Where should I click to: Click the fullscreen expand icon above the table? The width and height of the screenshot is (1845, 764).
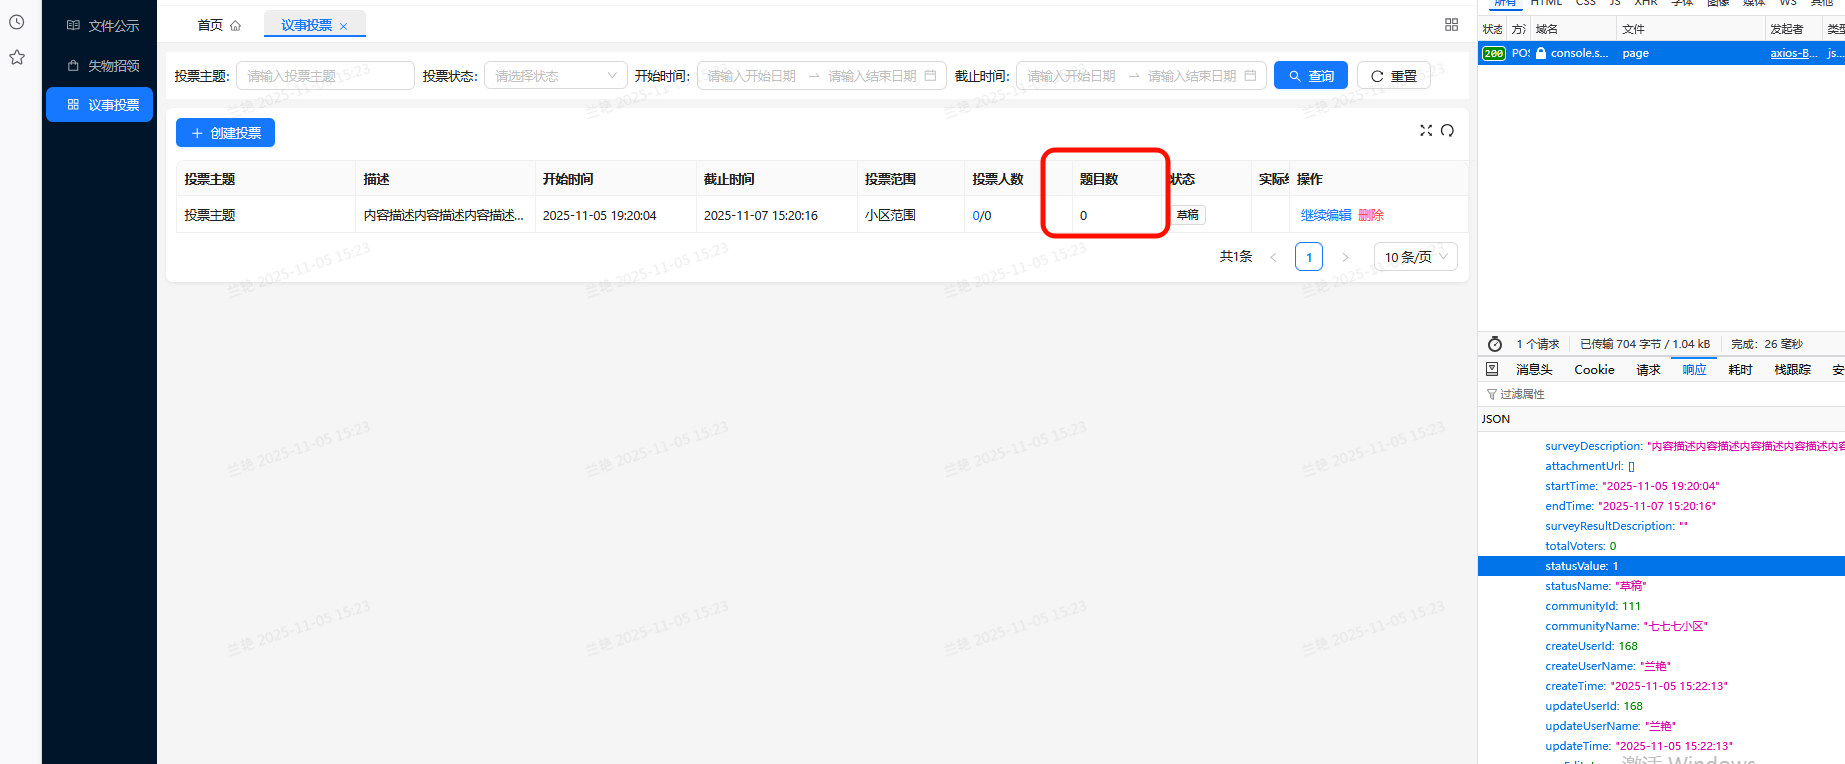[1426, 131]
